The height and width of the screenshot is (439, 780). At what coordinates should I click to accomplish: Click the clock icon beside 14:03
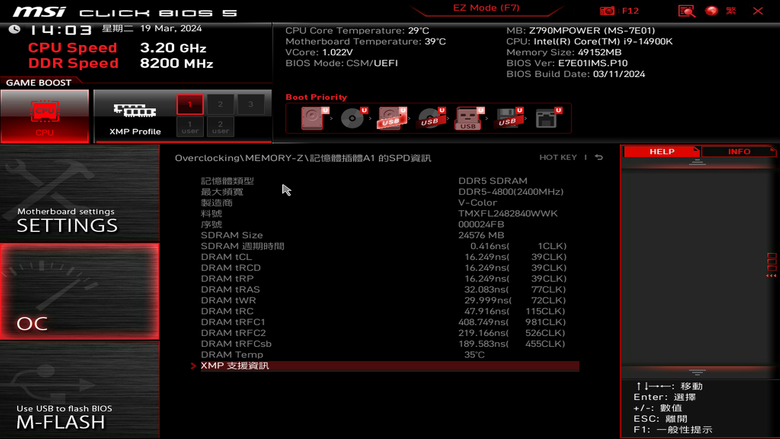(x=14, y=29)
